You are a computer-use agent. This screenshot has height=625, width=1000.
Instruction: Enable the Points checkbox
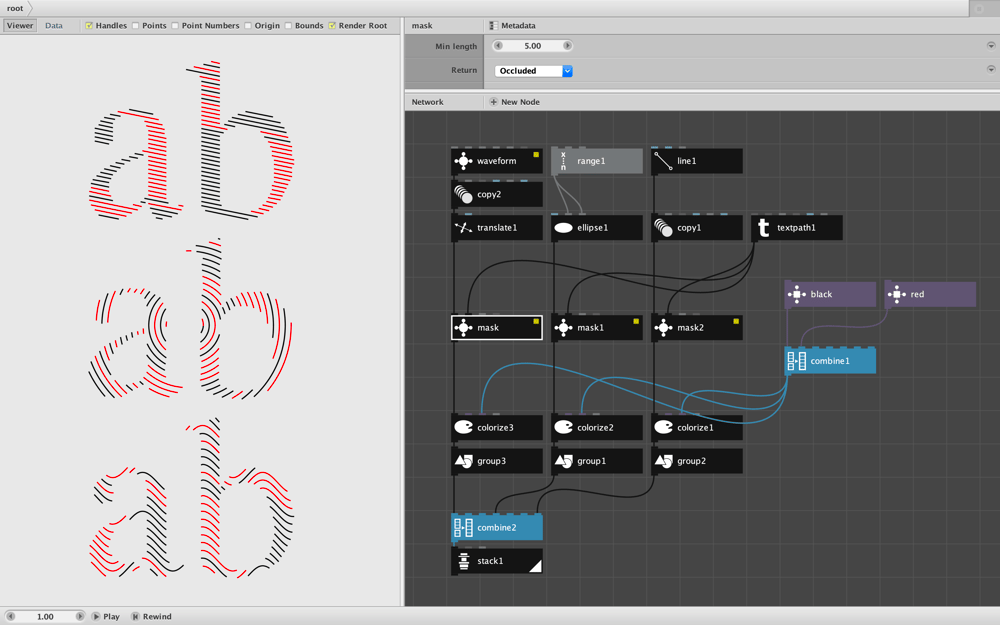tap(135, 26)
